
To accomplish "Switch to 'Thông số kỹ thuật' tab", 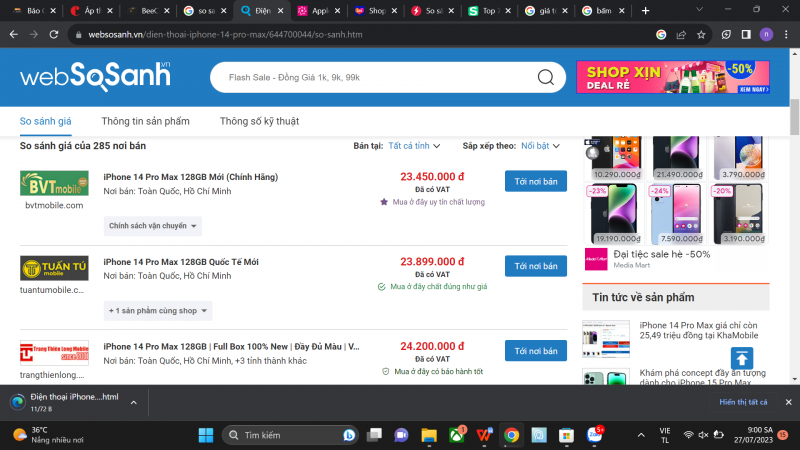I will tap(259, 121).
